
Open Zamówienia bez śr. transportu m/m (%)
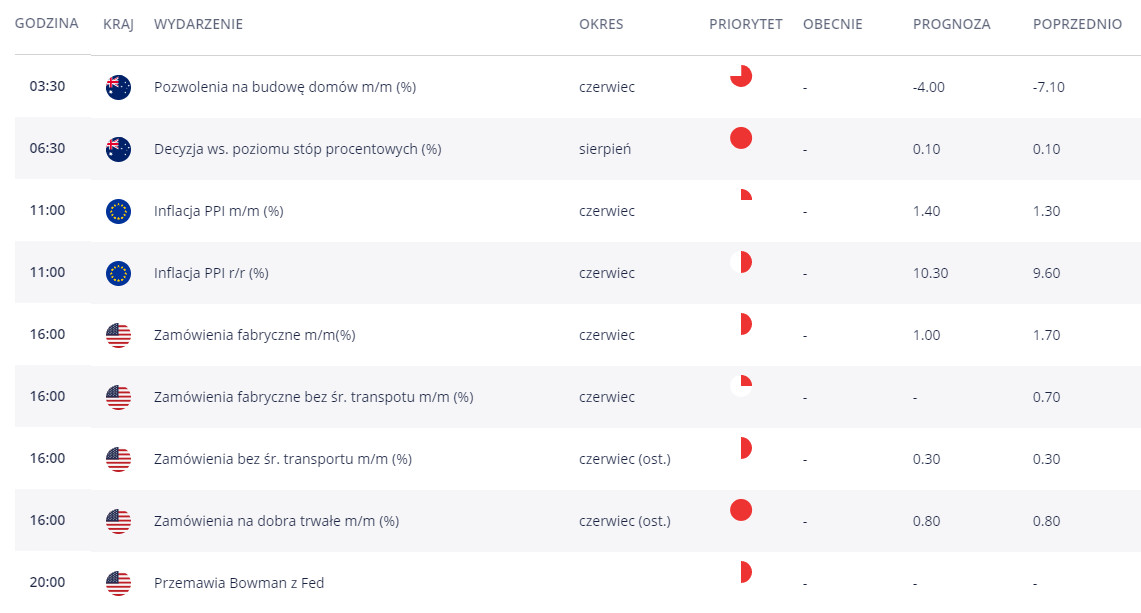(283, 459)
